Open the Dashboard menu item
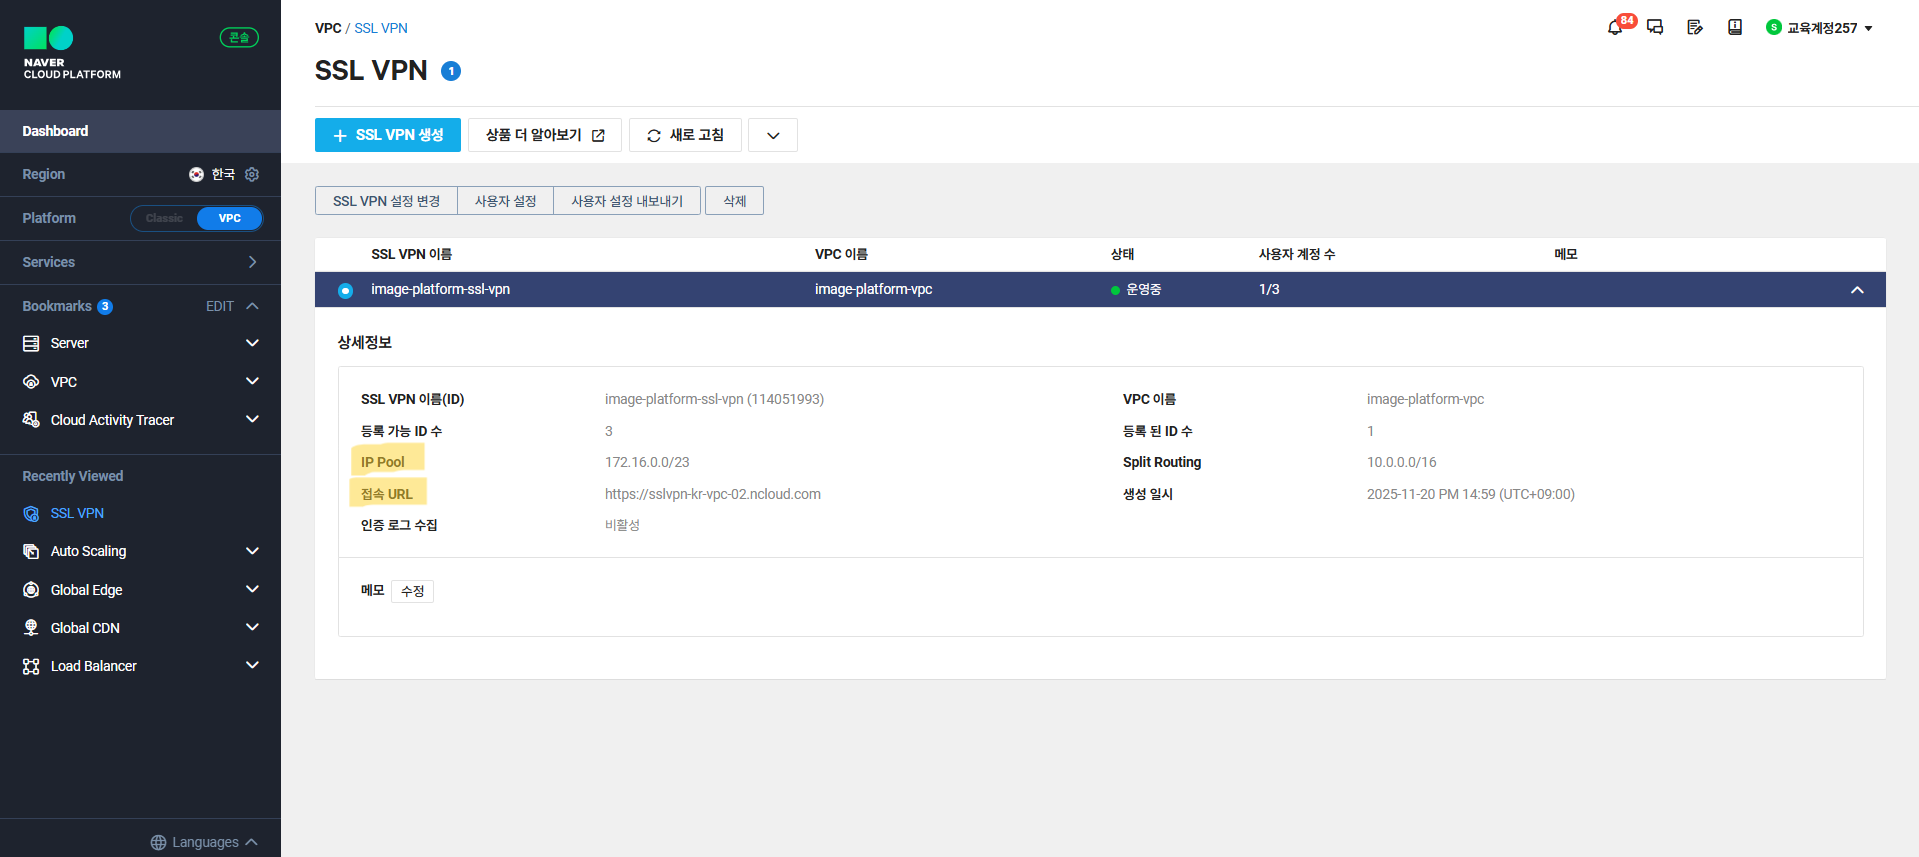1919x857 pixels. tap(140, 131)
